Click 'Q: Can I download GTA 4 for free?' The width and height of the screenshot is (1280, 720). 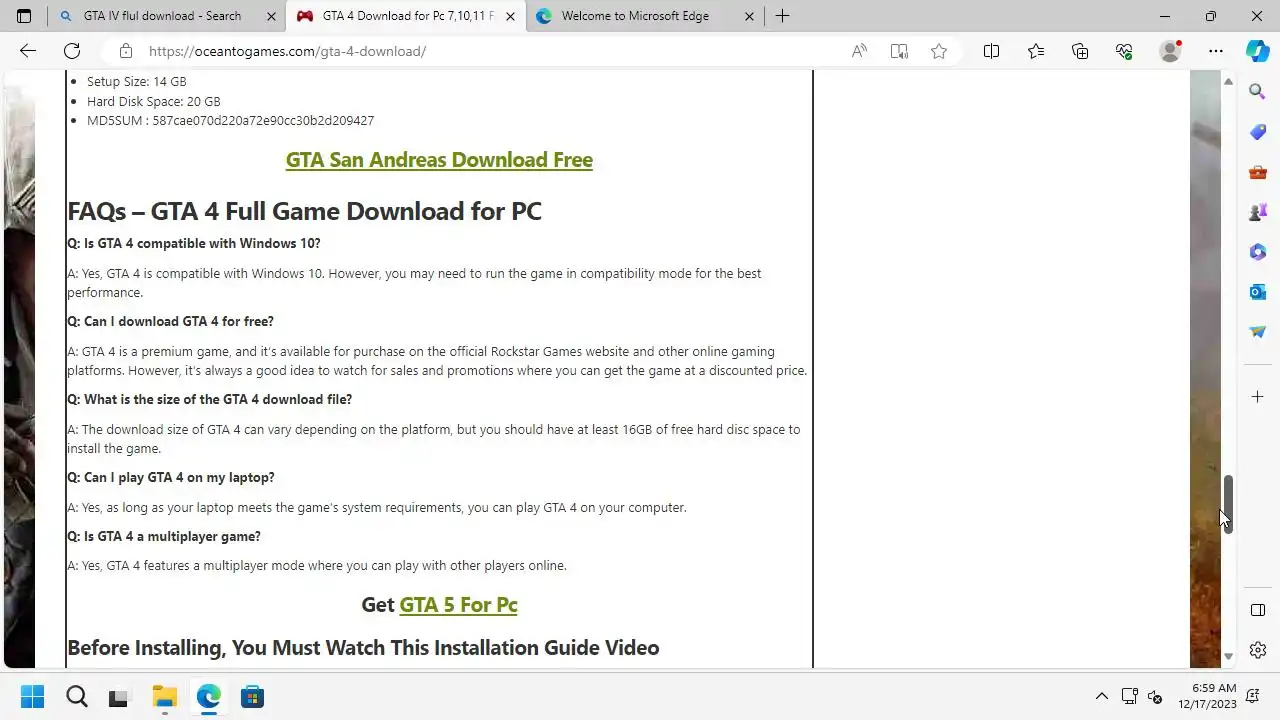tap(170, 321)
